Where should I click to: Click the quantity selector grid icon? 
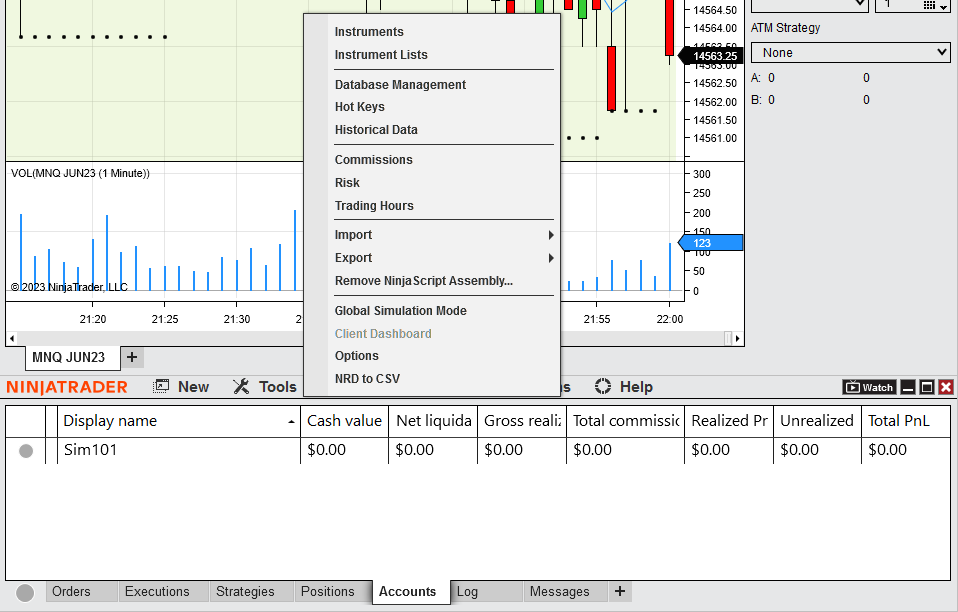point(930,5)
